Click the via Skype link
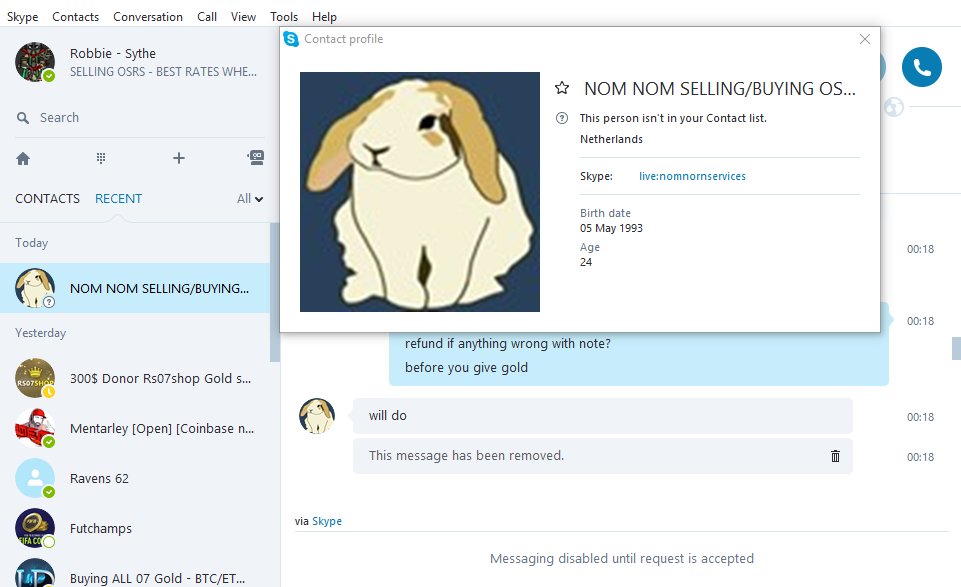 pos(327,521)
